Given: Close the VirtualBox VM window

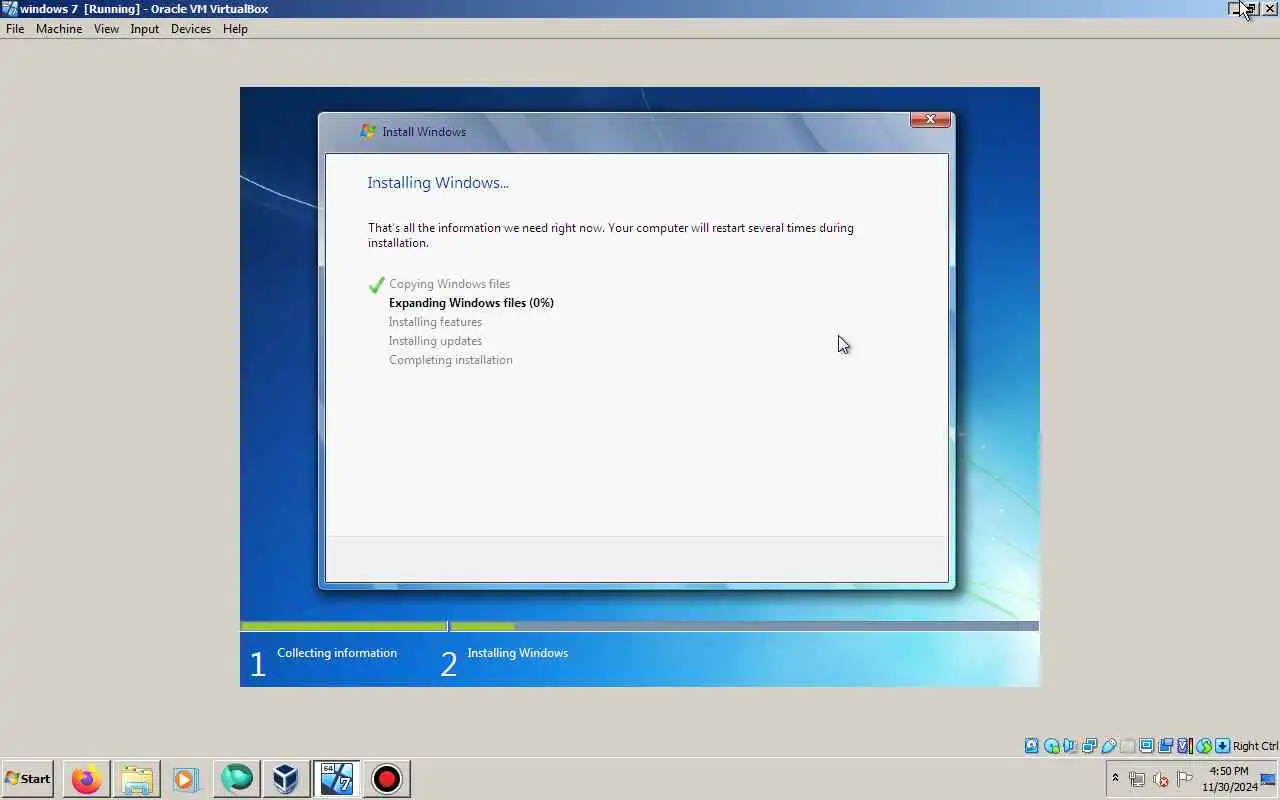Looking at the screenshot, I should [1270, 9].
